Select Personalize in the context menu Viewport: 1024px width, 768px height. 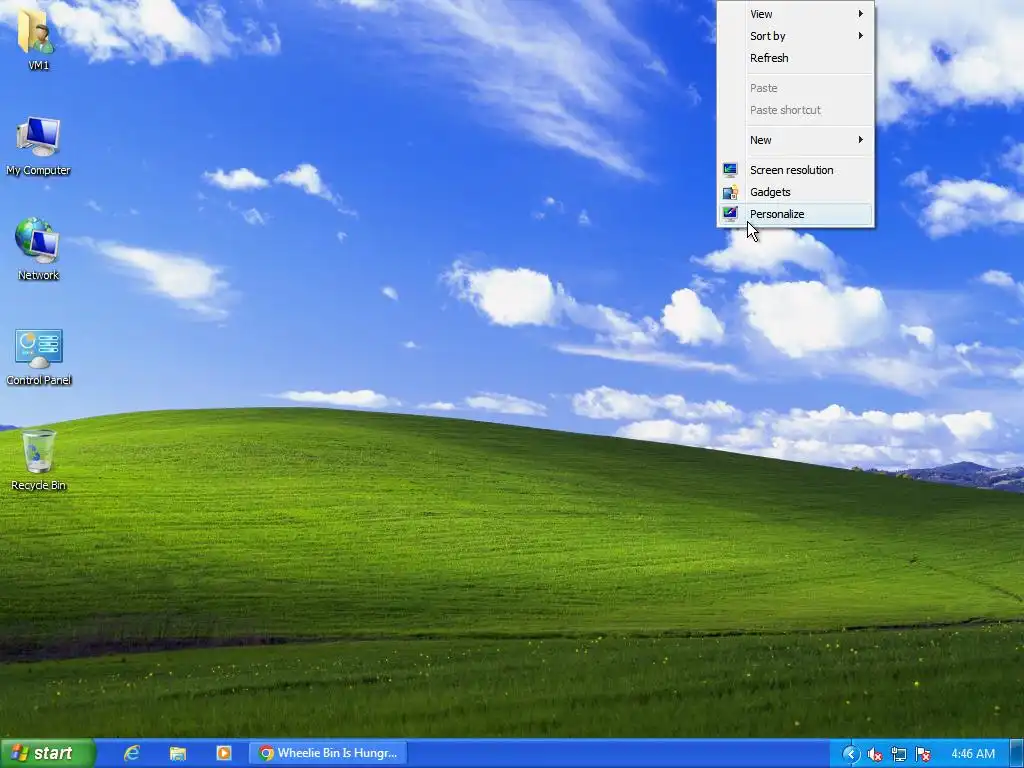[x=795, y=214]
